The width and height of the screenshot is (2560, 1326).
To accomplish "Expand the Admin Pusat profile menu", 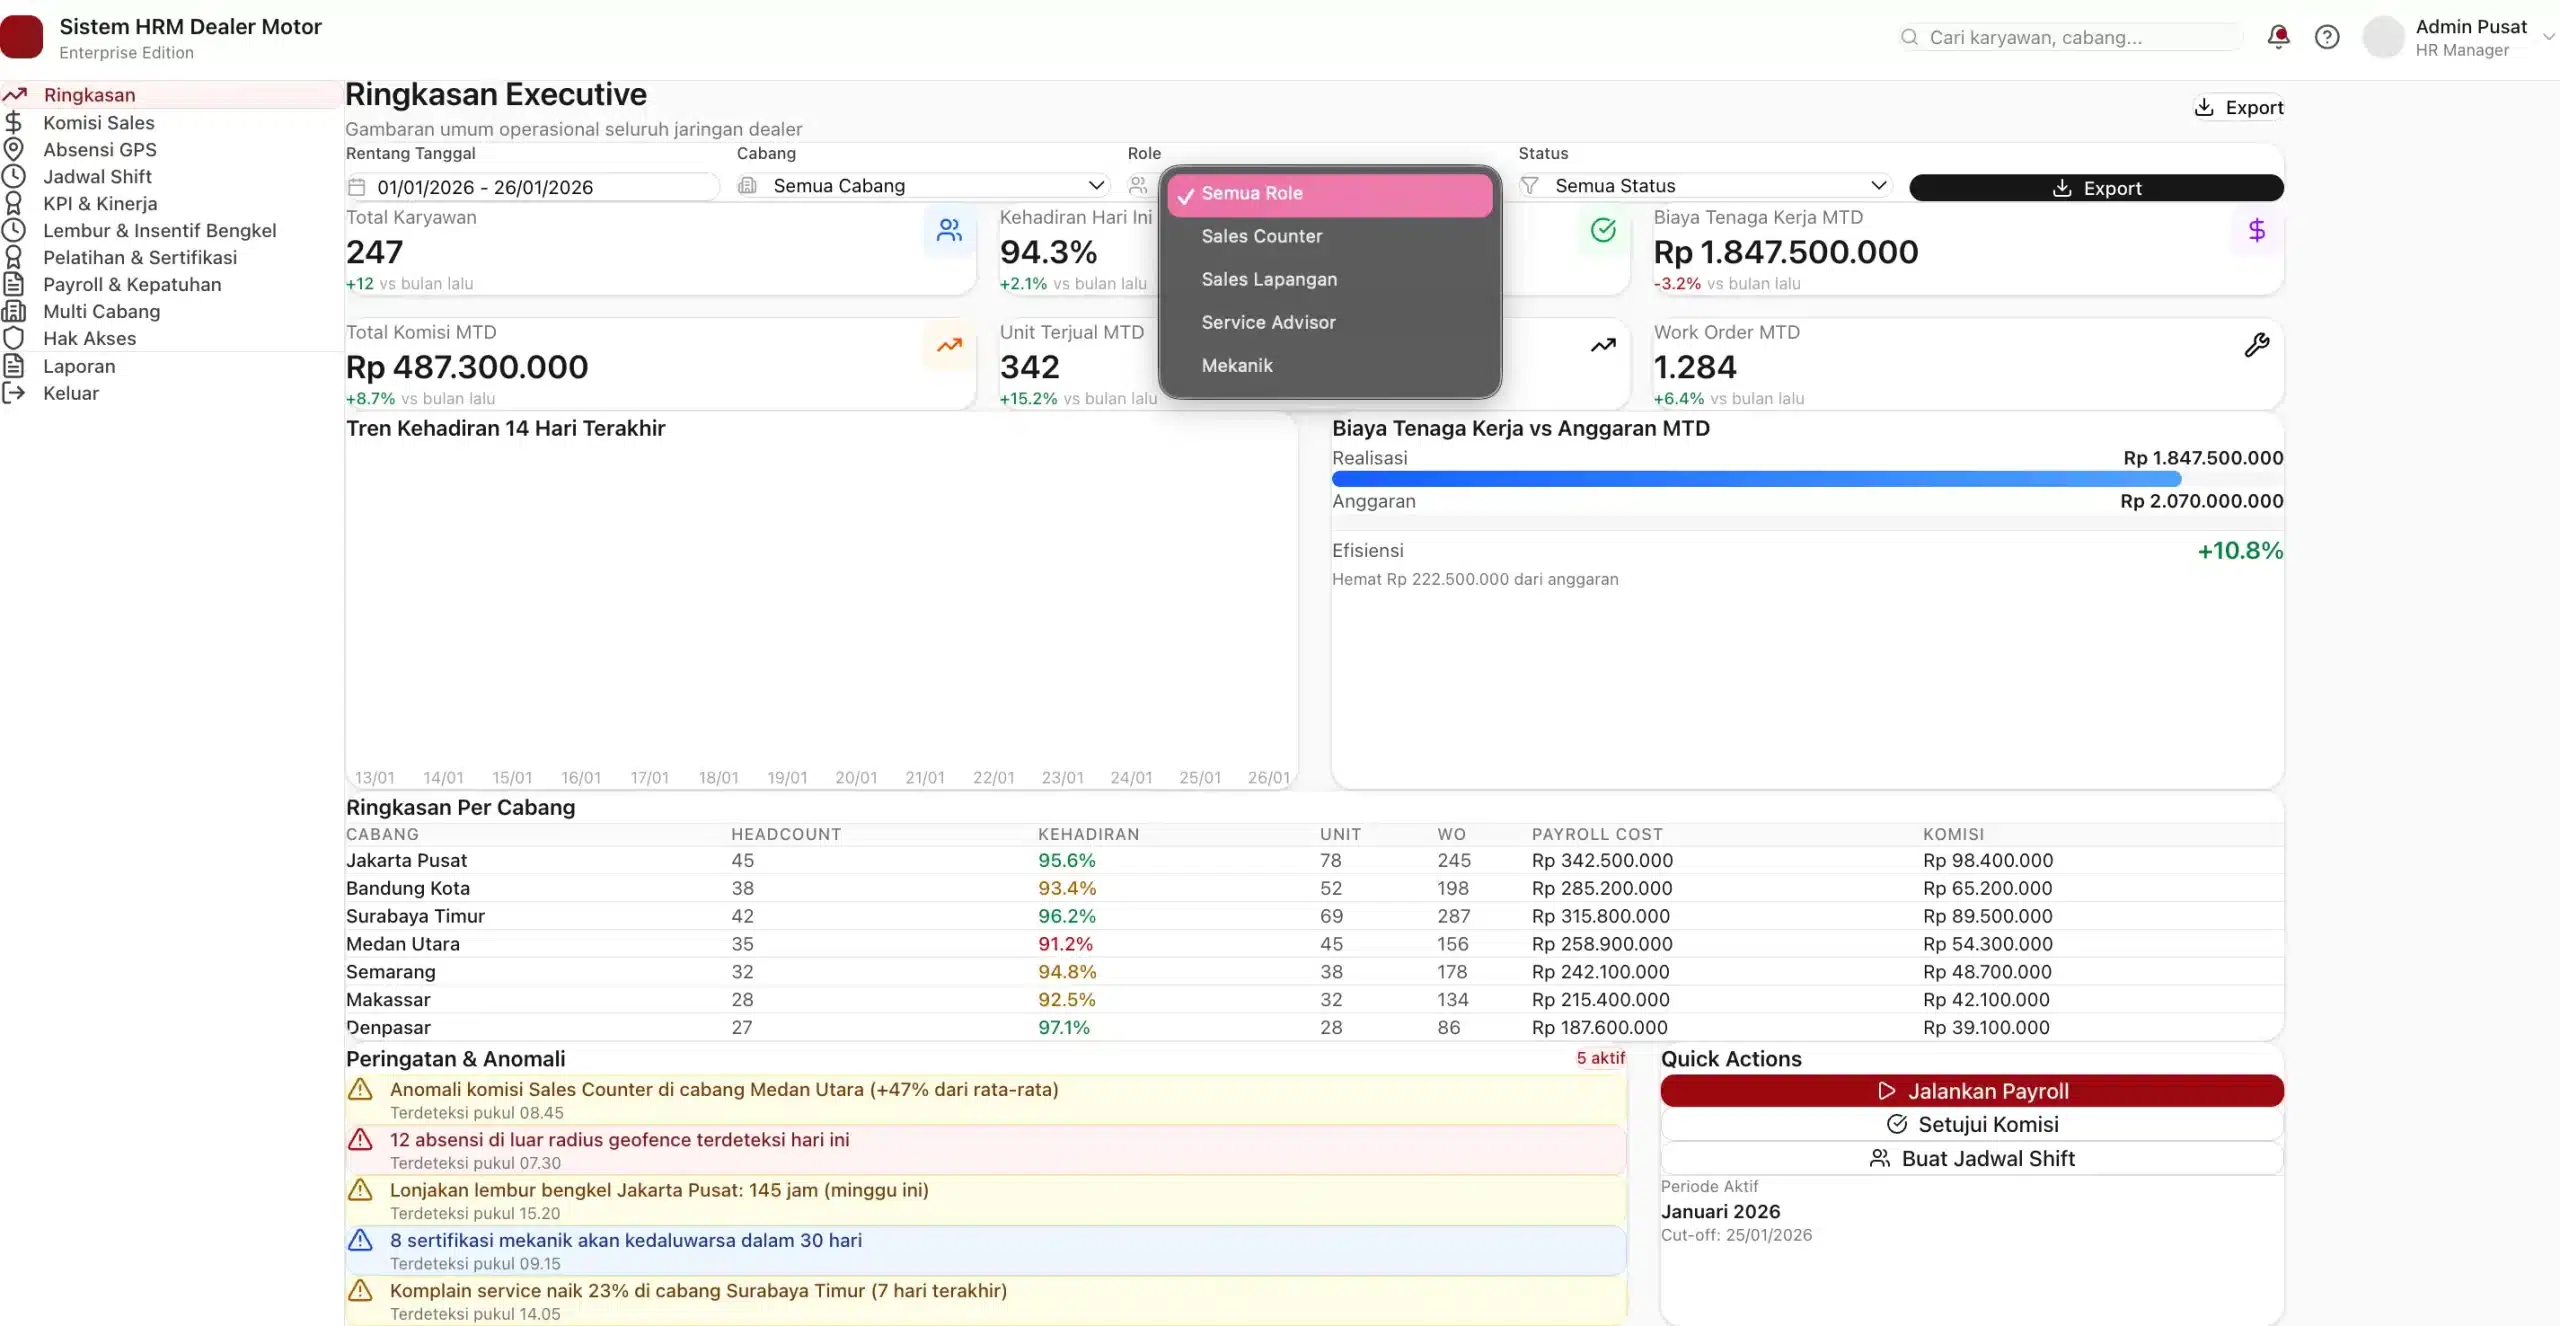I will click(2546, 36).
